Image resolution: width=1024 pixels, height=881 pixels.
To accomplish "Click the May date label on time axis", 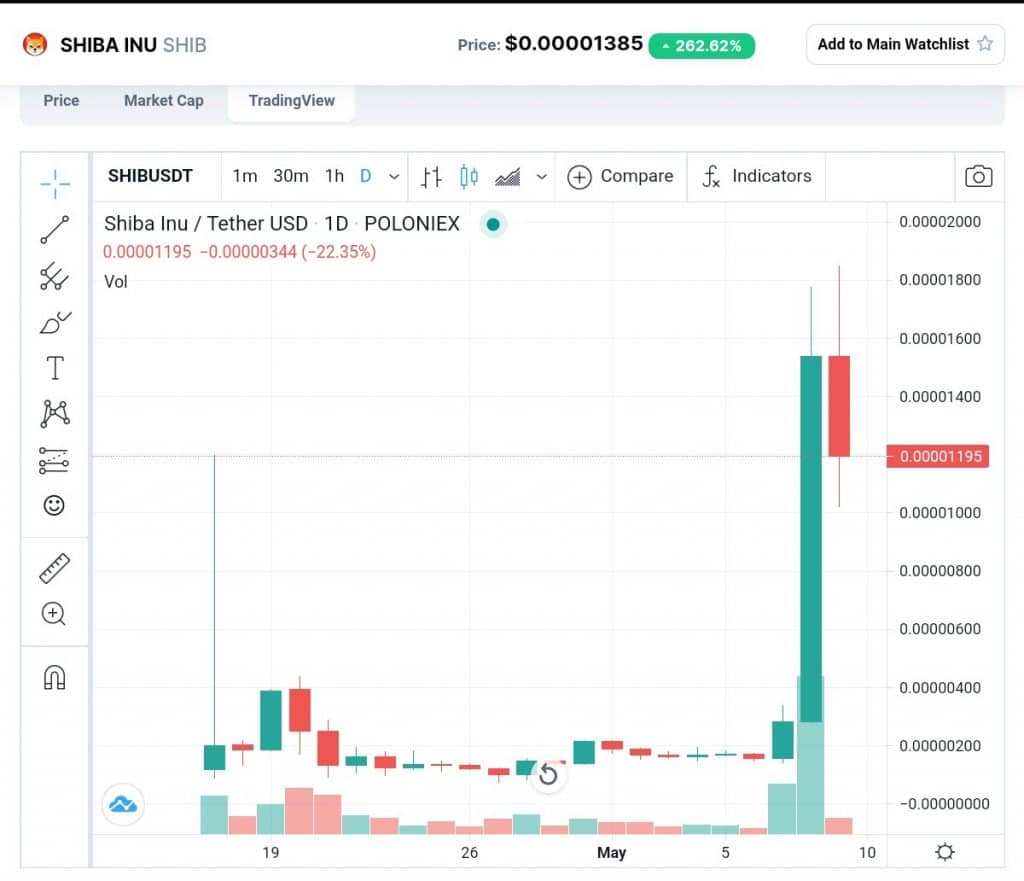I will (x=611, y=852).
